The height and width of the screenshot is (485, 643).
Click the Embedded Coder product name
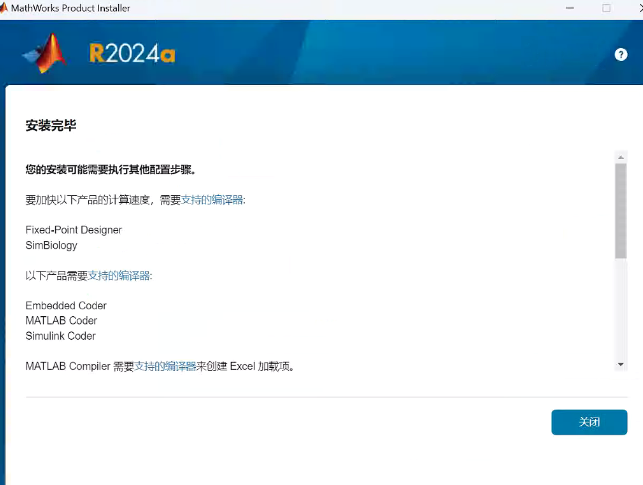pos(66,305)
